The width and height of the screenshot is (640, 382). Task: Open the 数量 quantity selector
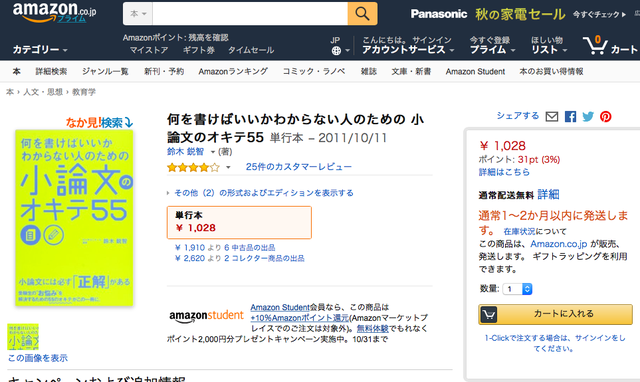coord(517,289)
